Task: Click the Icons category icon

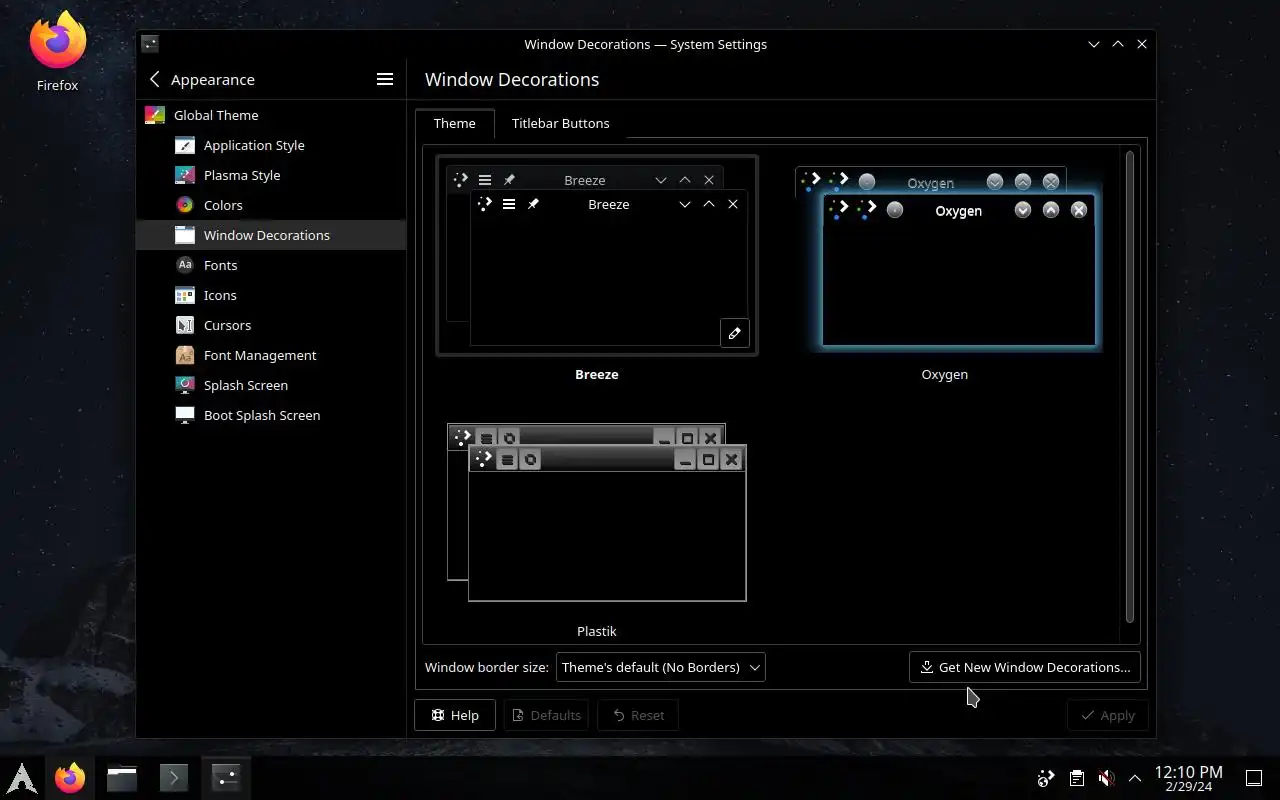Action: [184, 295]
